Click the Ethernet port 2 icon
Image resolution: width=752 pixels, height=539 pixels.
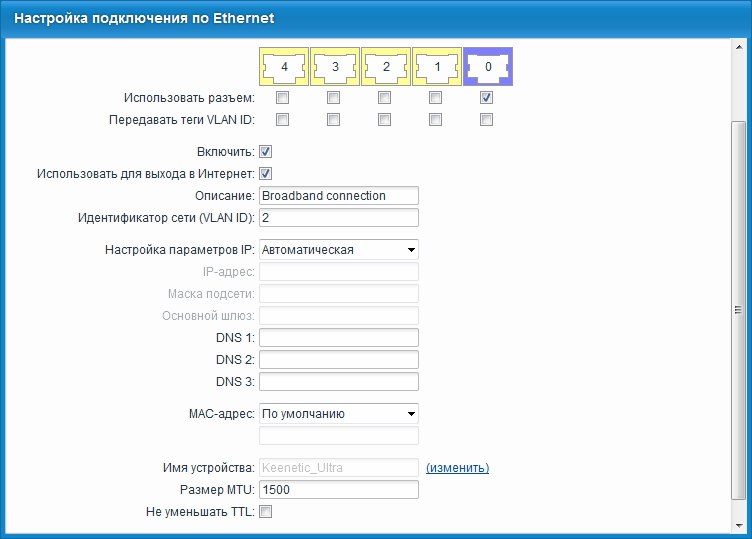pos(385,68)
